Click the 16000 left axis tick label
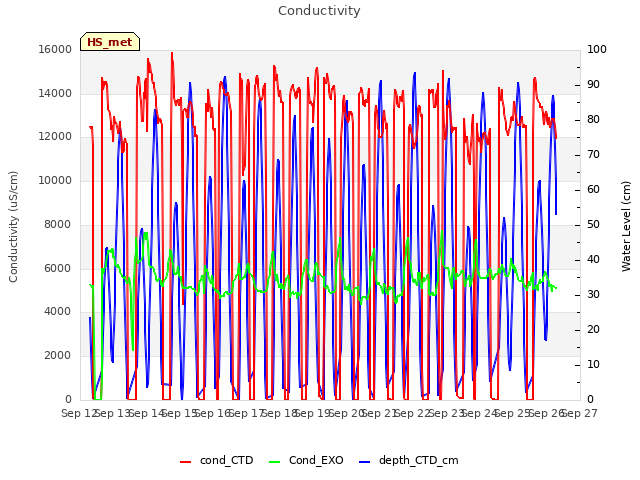Image resolution: width=640 pixels, height=480 pixels. click(x=55, y=49)
